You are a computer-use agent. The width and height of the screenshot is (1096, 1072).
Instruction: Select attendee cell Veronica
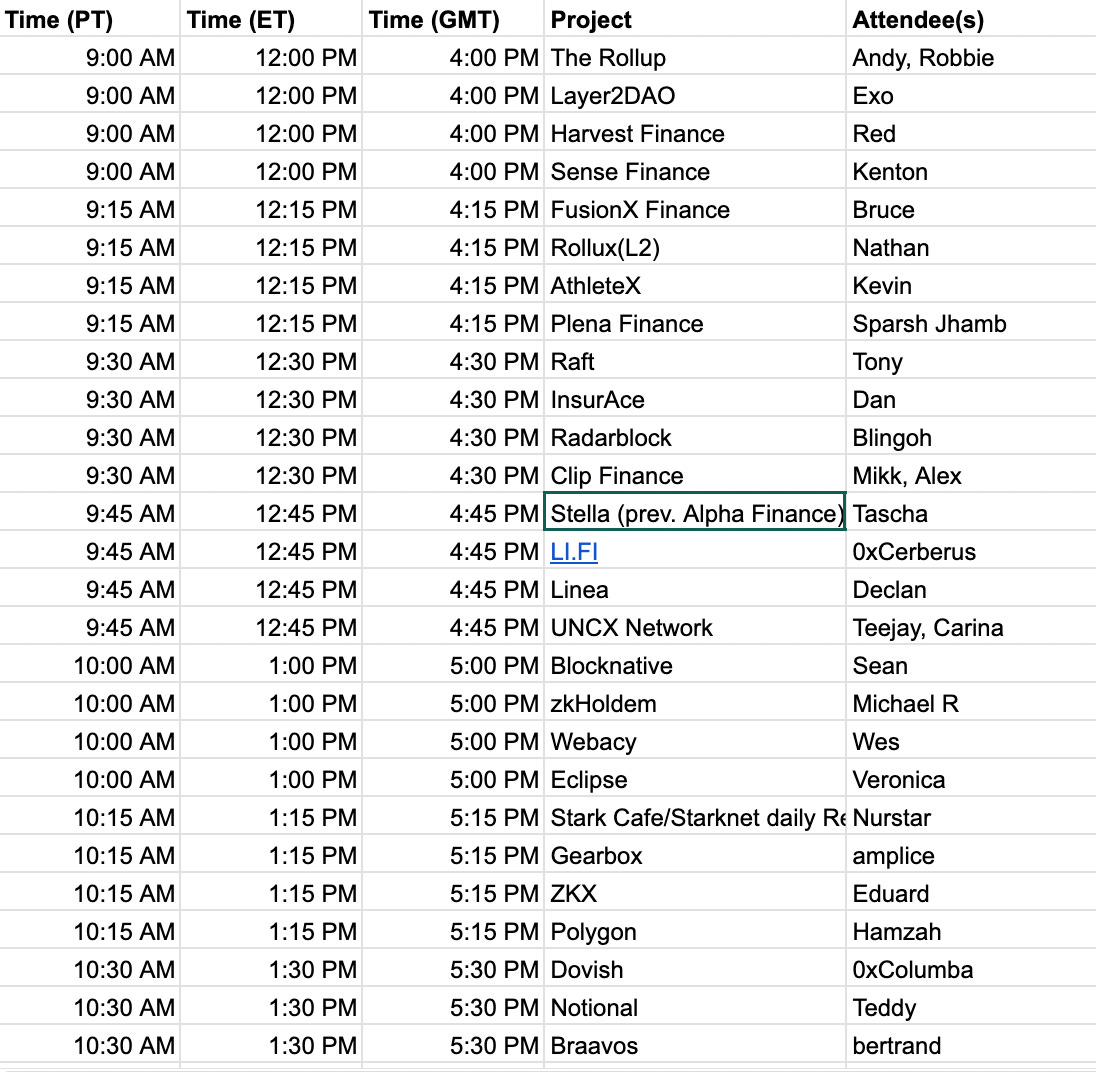coord(972,779)
